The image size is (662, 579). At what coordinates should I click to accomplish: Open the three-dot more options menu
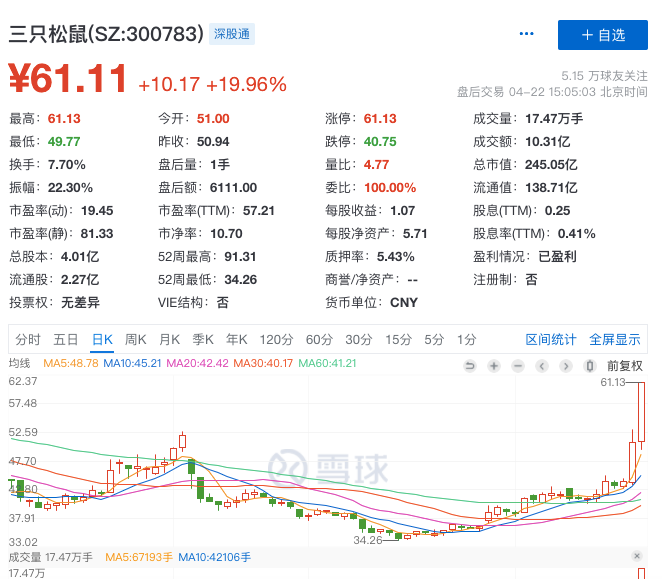tap(526, 34)
